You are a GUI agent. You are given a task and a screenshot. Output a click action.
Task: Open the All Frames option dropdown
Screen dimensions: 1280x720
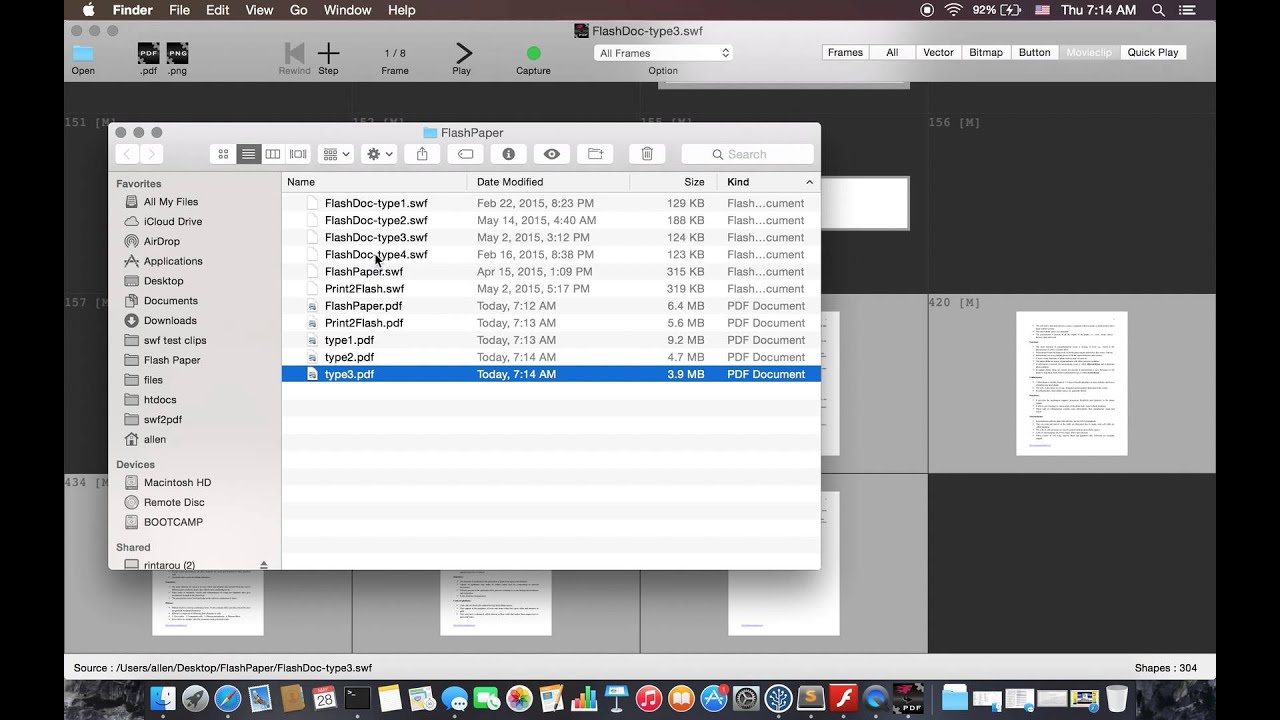click(x=663, y=53)
